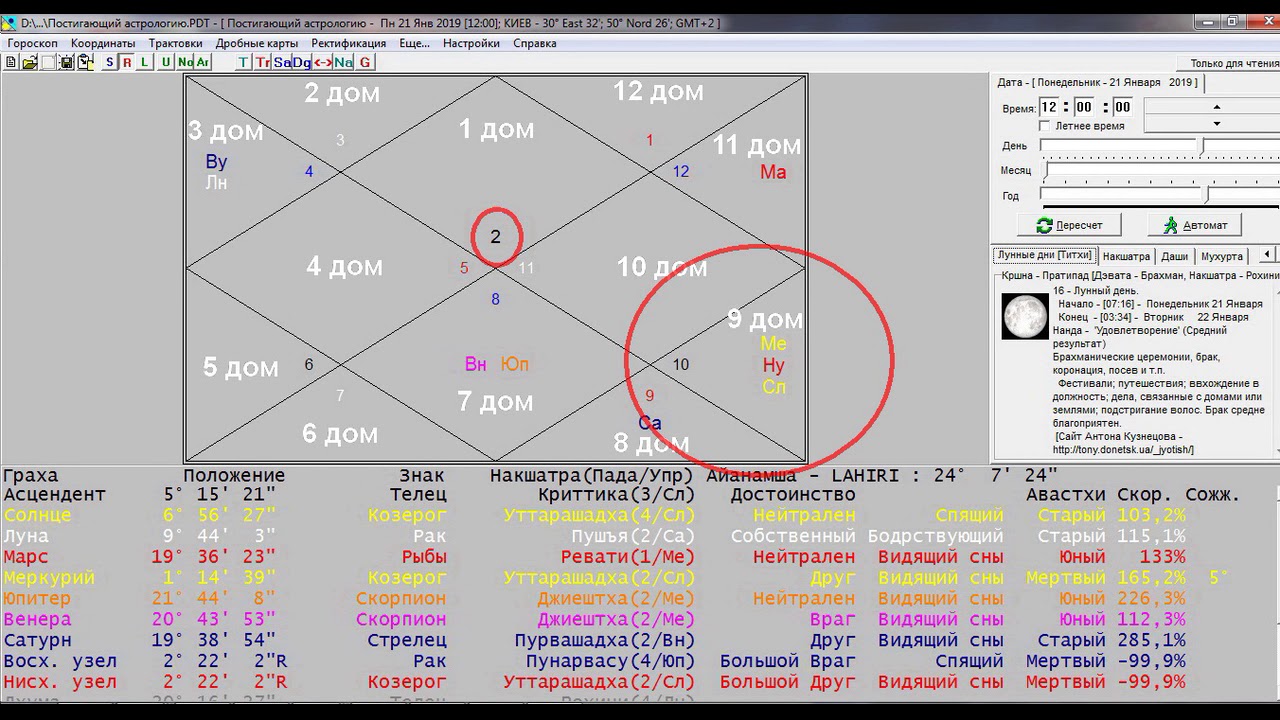This screenshot has width=1280, height=720.
Task: Click the Луна row label
Action: pyautogui.click(x=26, y=536)
